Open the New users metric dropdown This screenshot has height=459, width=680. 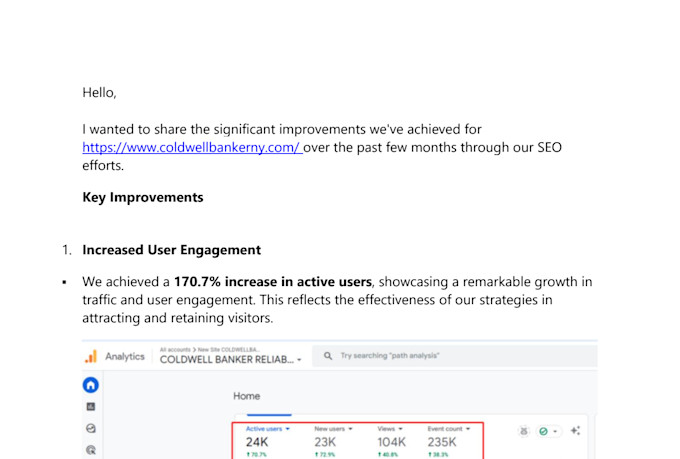pyautogui.click(x=333, y=429)
